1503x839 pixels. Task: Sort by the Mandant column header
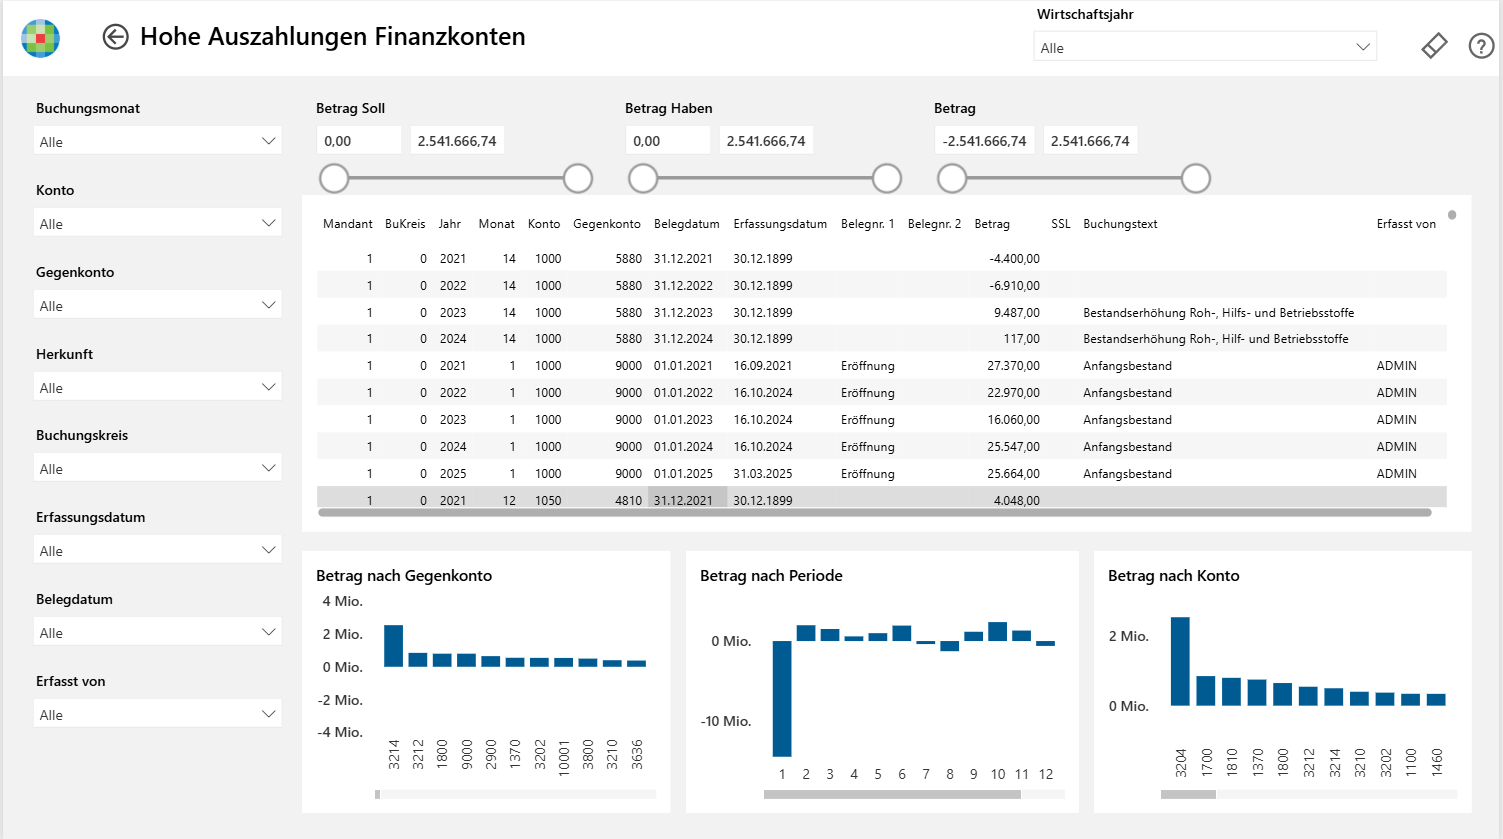coord(348,224)
